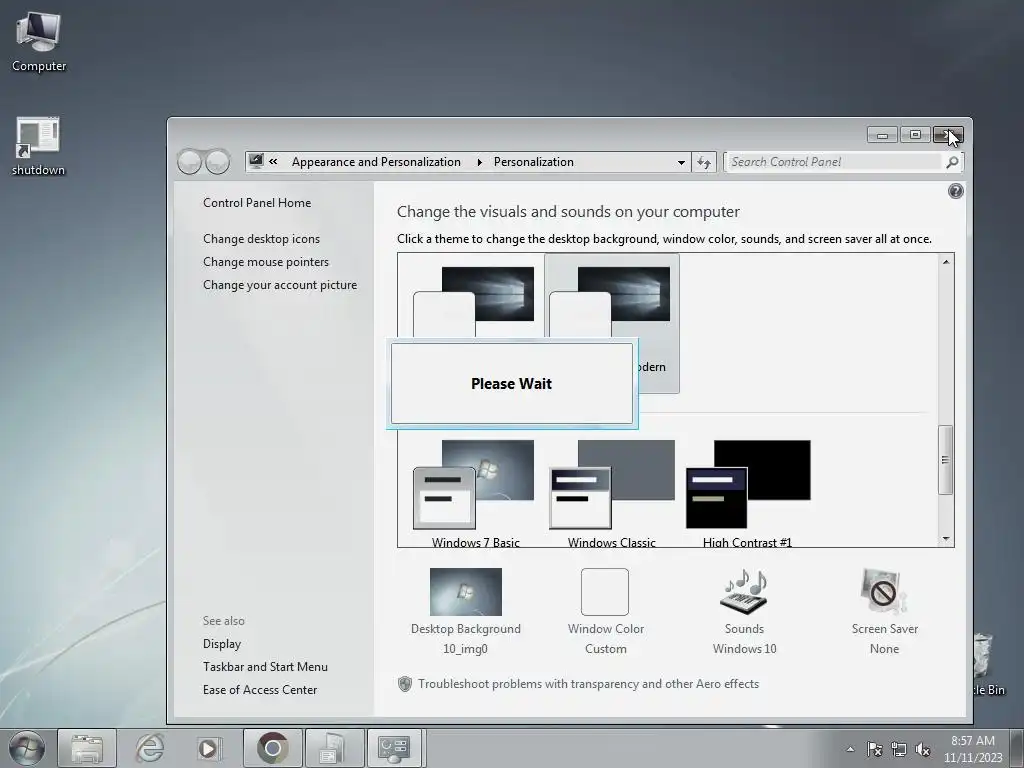
Task: Click the search magnifier icon
Action: click(952, 162)
